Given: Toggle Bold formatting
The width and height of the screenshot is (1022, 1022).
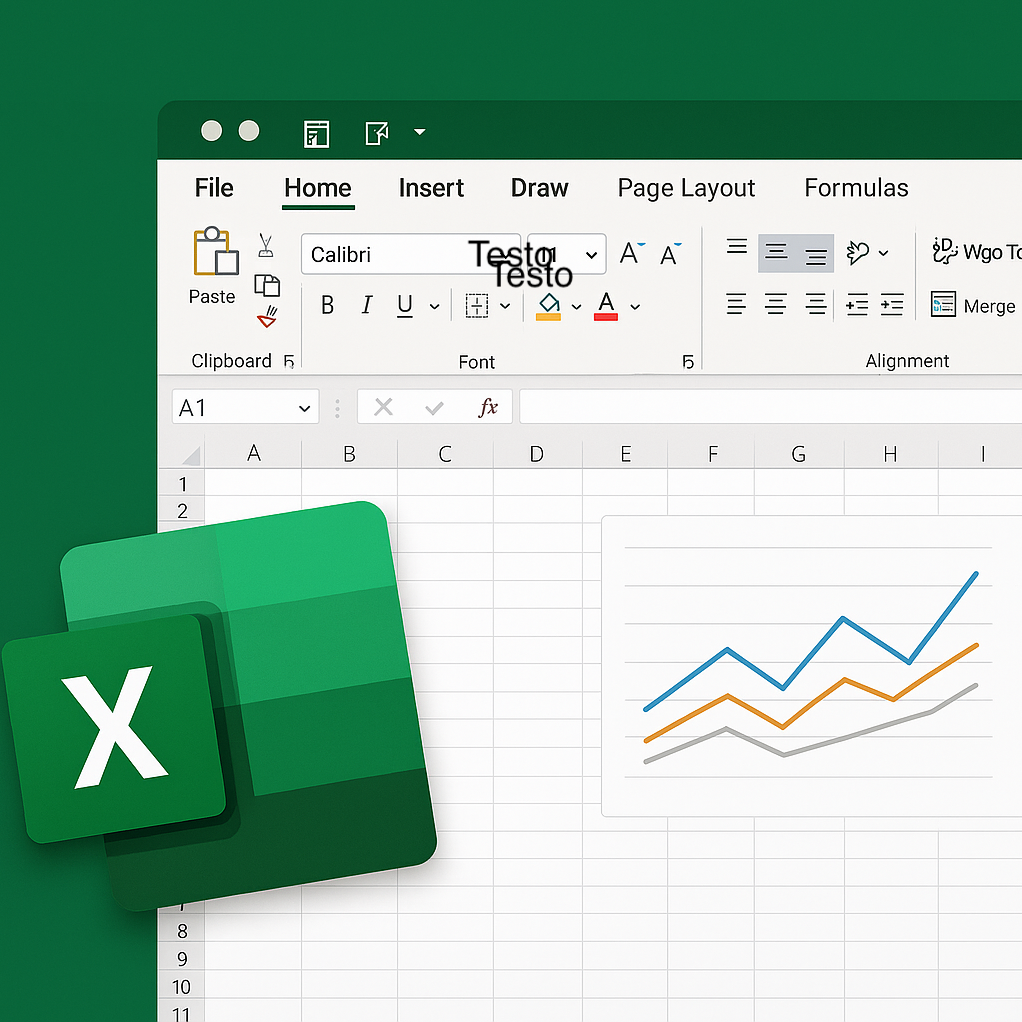Looking at the screenshot, I should coord(327,306).
